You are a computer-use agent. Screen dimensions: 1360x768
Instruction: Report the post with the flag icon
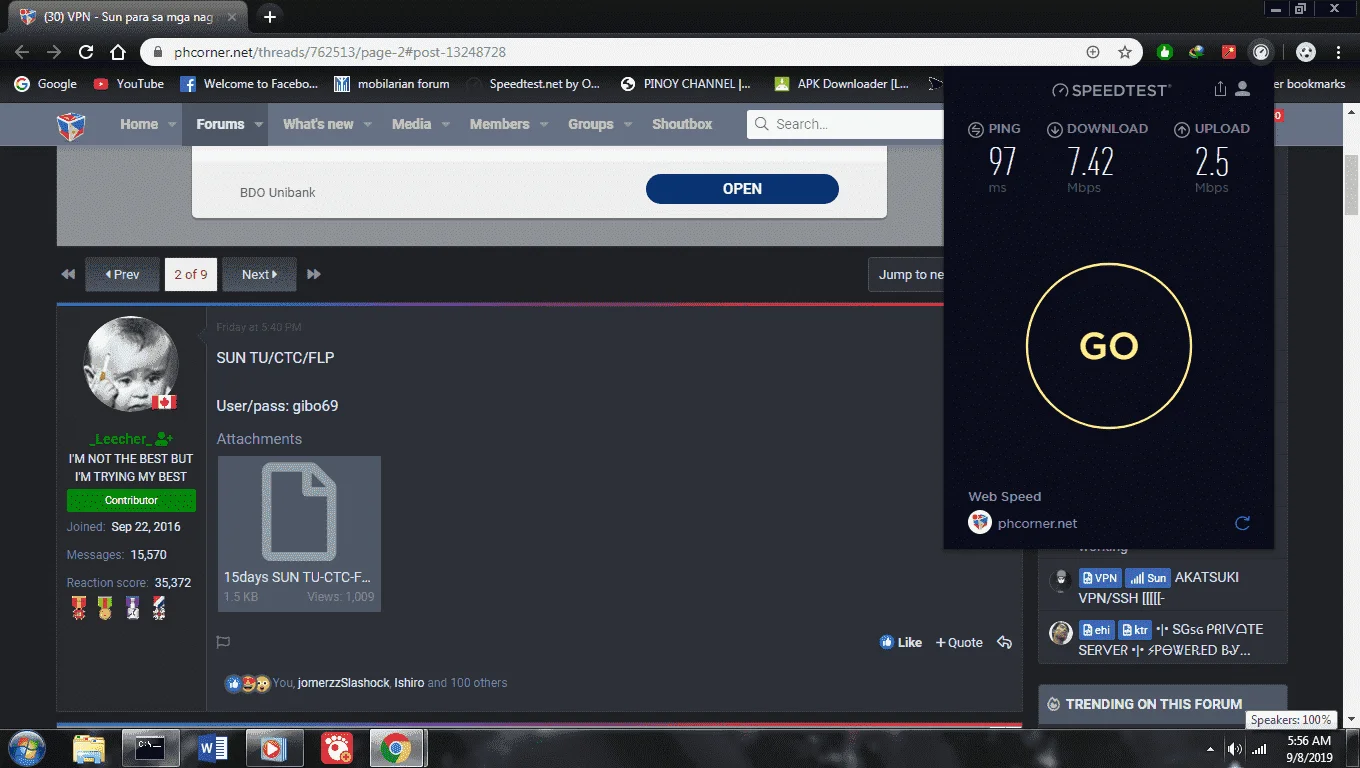224,642
